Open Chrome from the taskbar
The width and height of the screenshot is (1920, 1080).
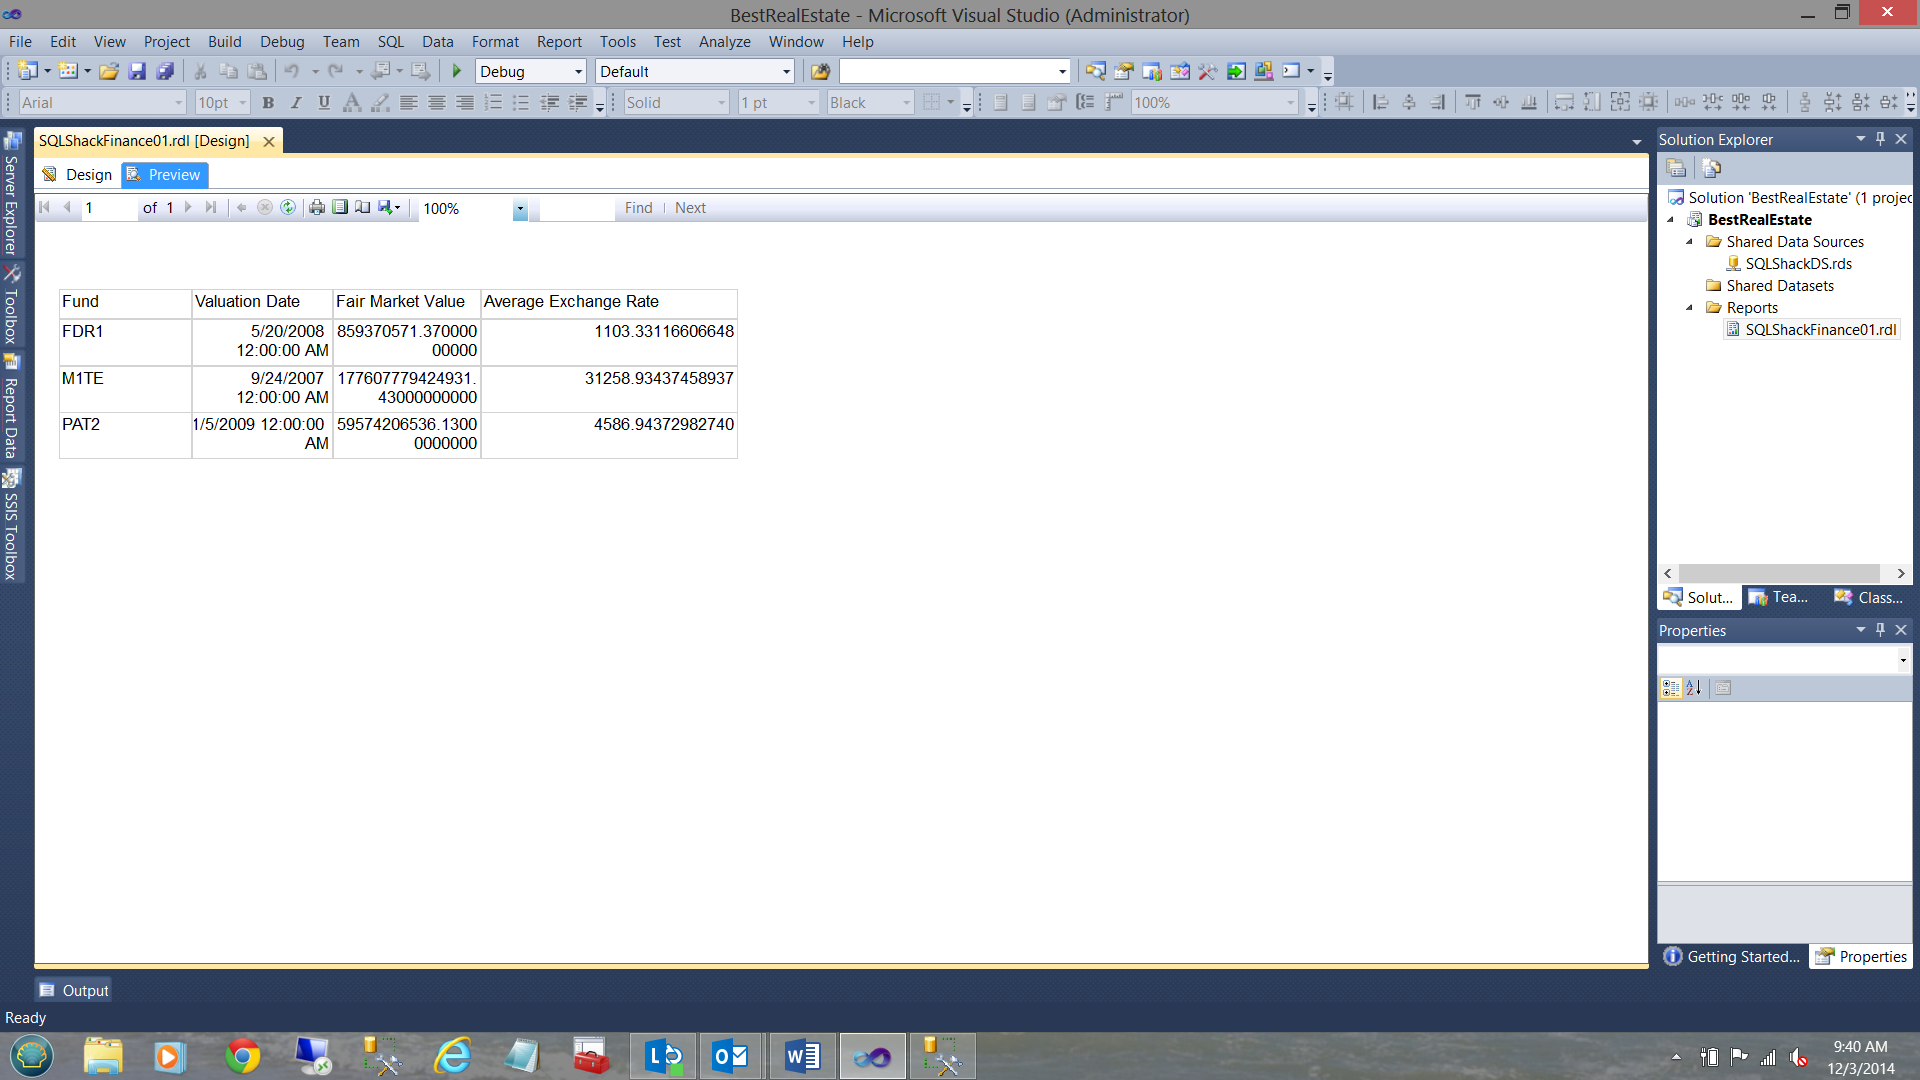[242, 1056]
